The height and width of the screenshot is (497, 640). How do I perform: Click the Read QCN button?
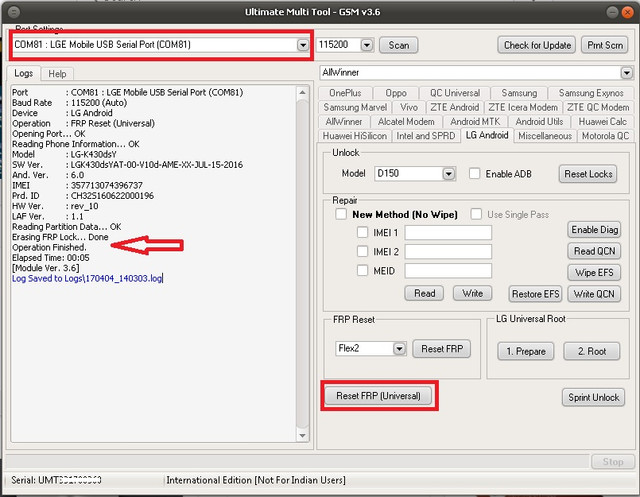pos(594,251)
